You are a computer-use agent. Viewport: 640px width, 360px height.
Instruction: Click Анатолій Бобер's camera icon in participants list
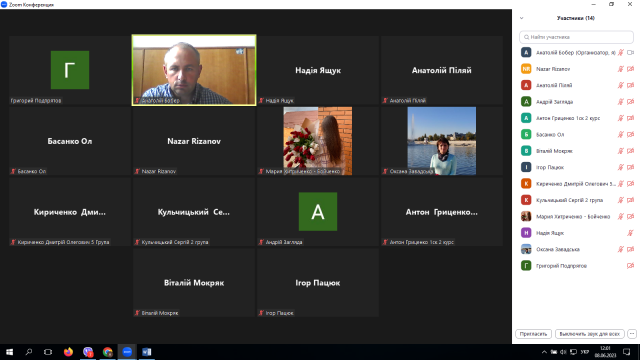pyautogui.click(x=631, y=52)
